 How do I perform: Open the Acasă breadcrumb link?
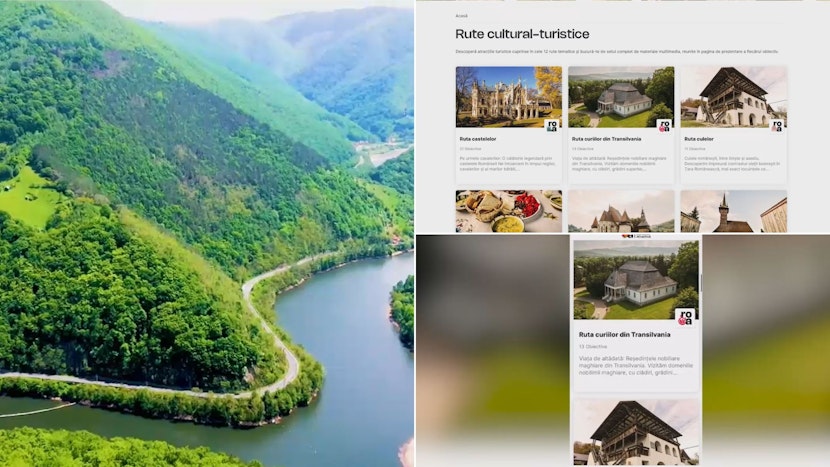[461, 16]
